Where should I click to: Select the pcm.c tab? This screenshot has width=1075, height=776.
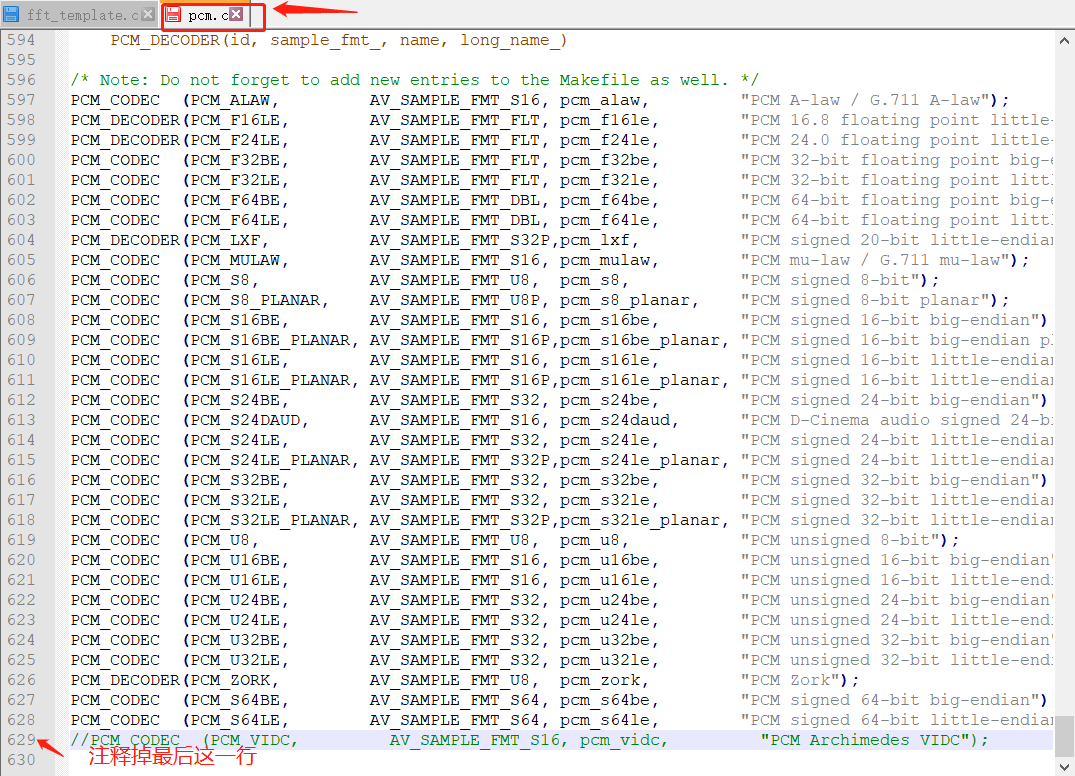tap(207, 15)
